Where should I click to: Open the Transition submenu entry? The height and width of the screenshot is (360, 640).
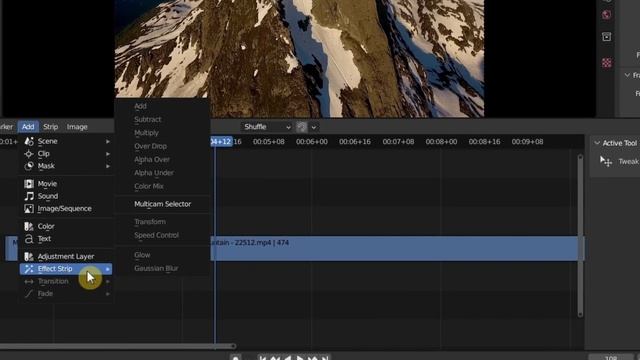click(67, 282)
